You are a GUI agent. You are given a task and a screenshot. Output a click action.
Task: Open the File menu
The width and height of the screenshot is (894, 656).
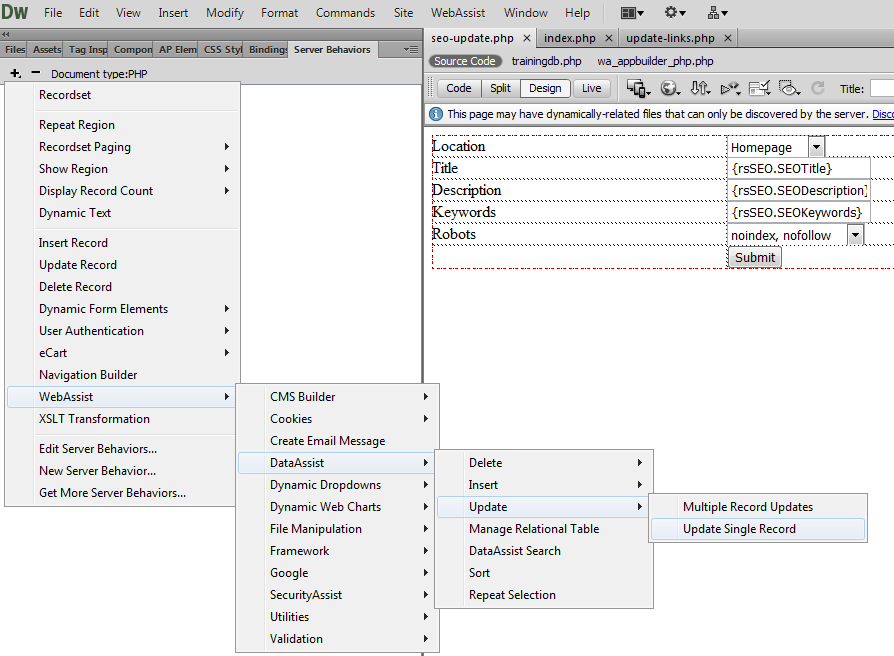[53, 13]
